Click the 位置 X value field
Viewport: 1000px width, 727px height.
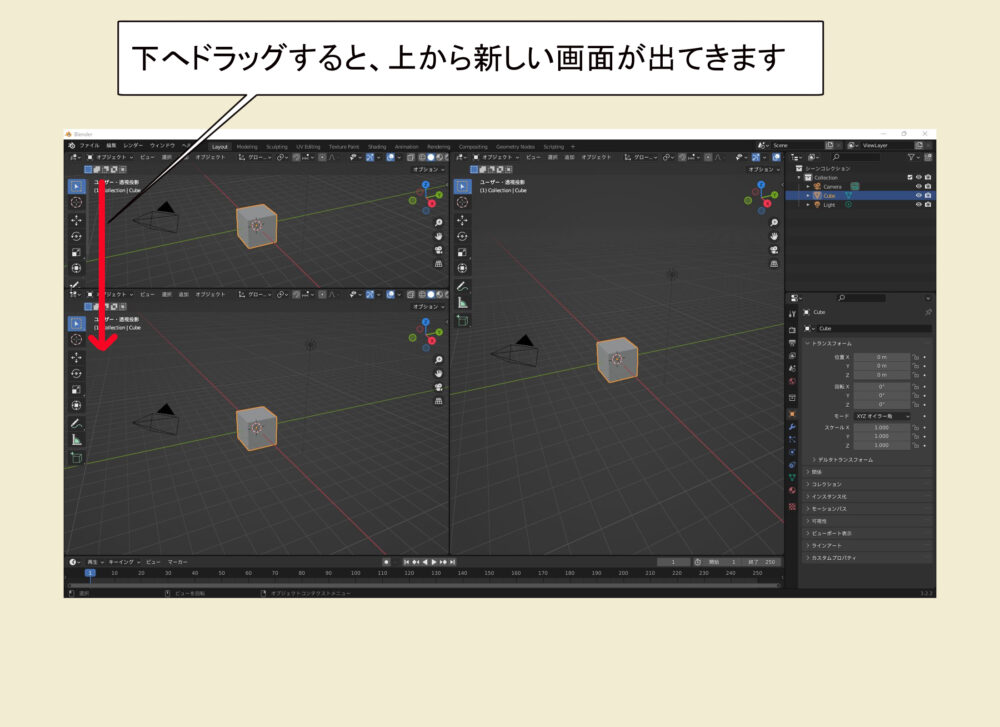[x=881, y=357]
